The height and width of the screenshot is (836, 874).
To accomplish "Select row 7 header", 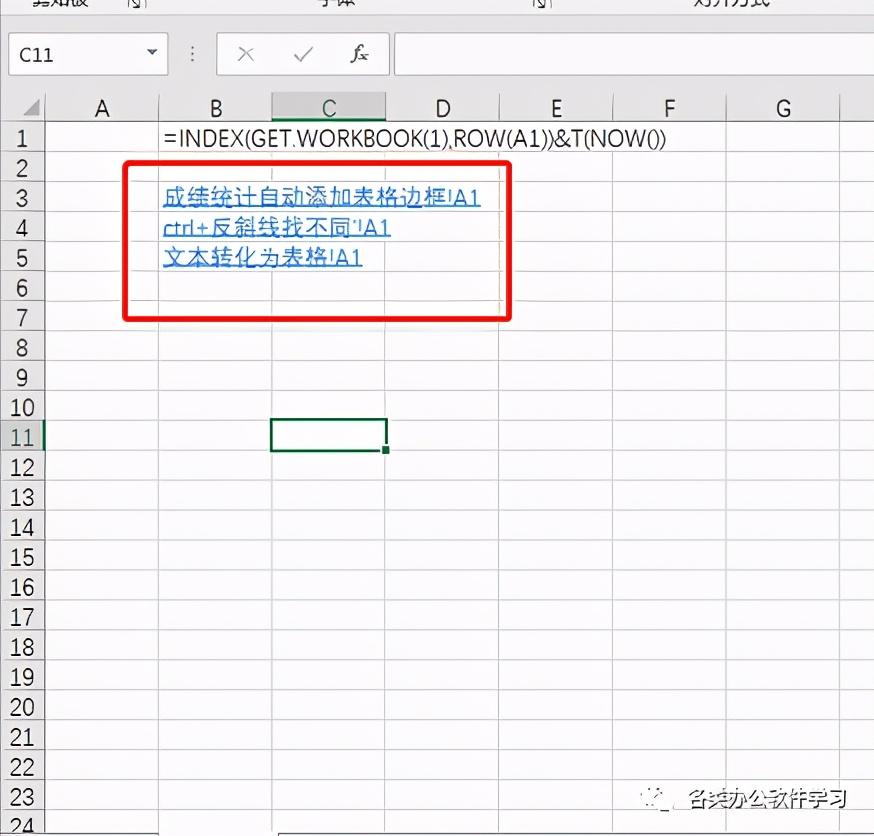I will [x=22, y=318].
